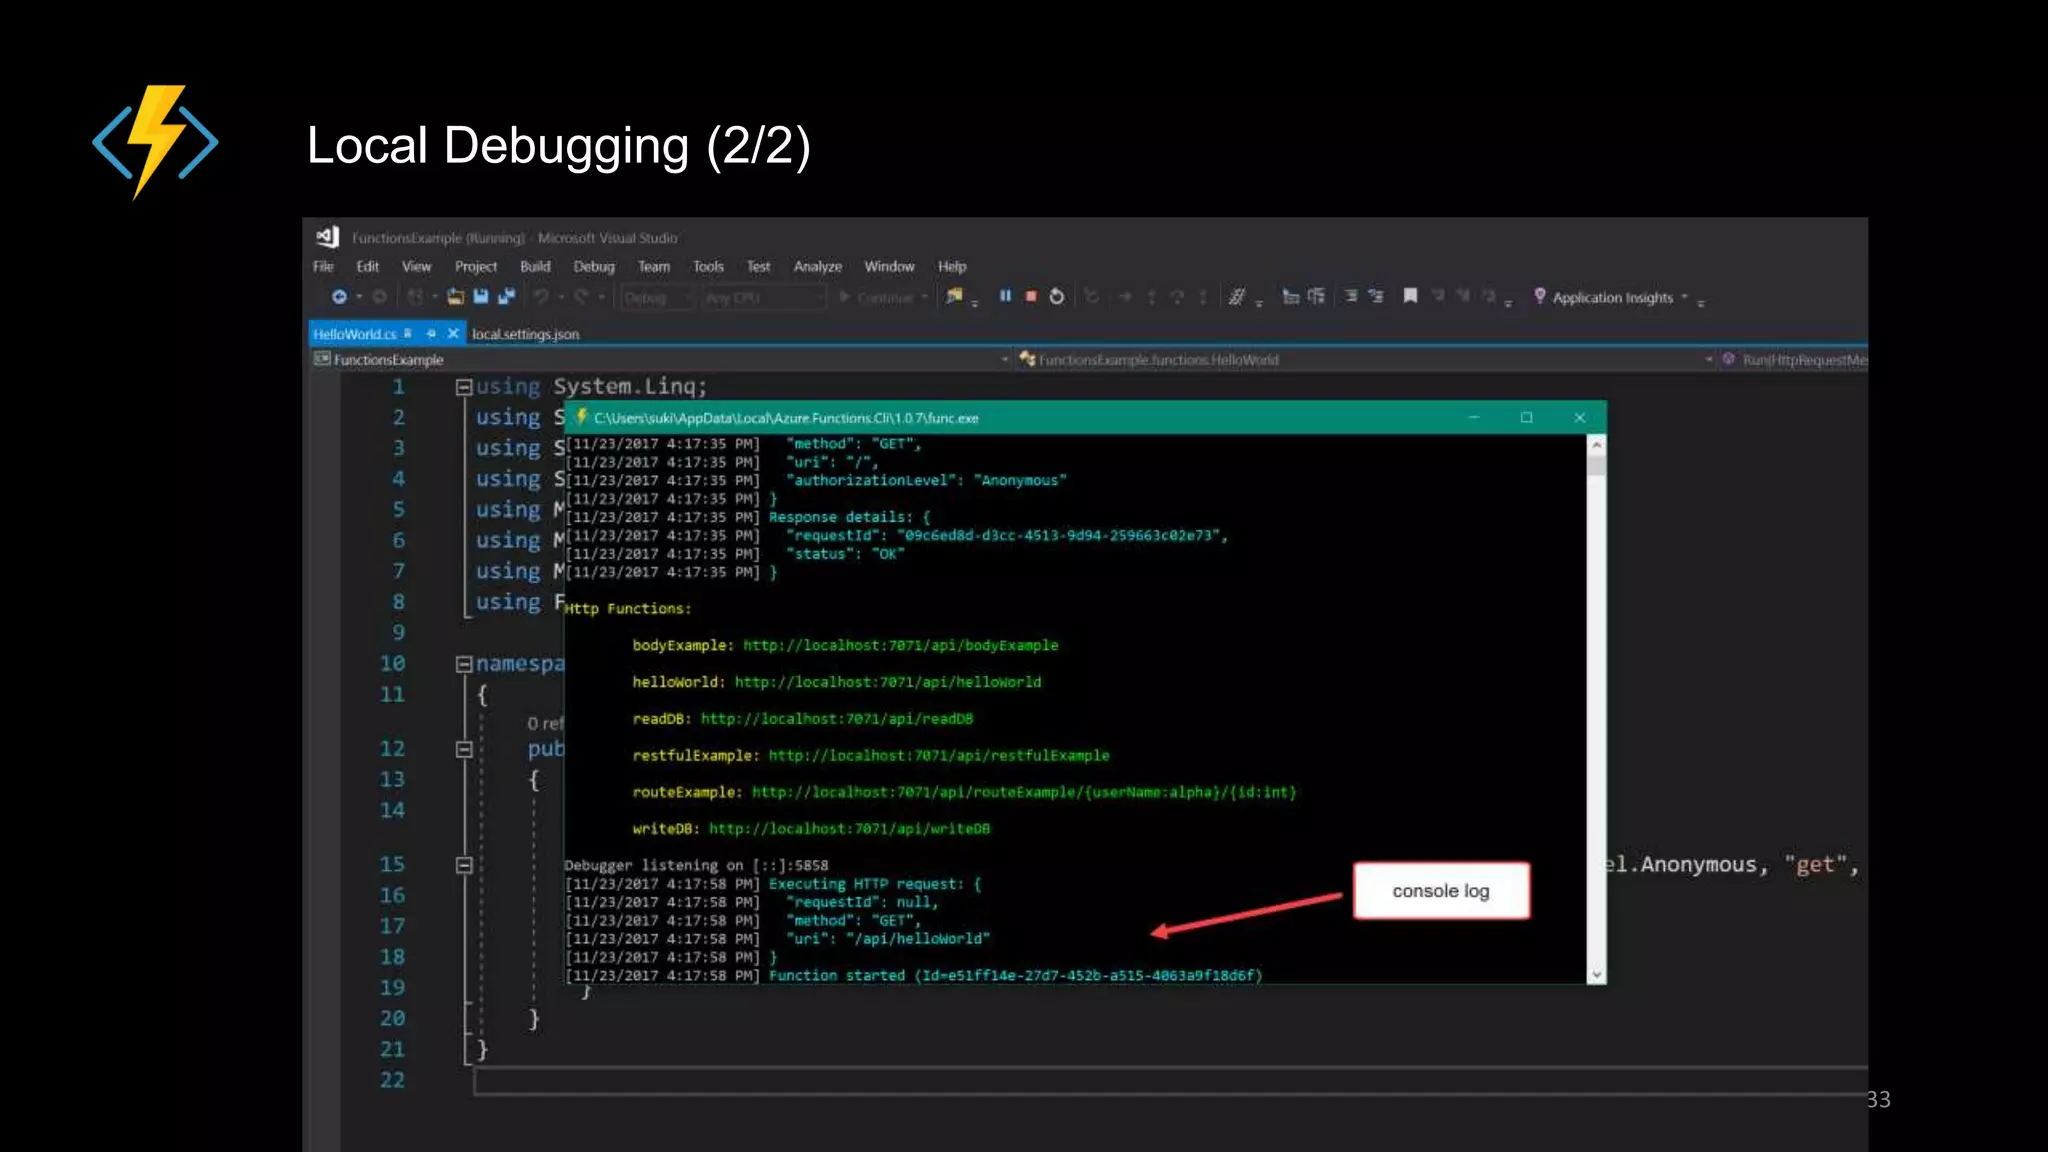Click the Open File folder icon
The image size is (2048, 1152).
click(x=456, y=297)
